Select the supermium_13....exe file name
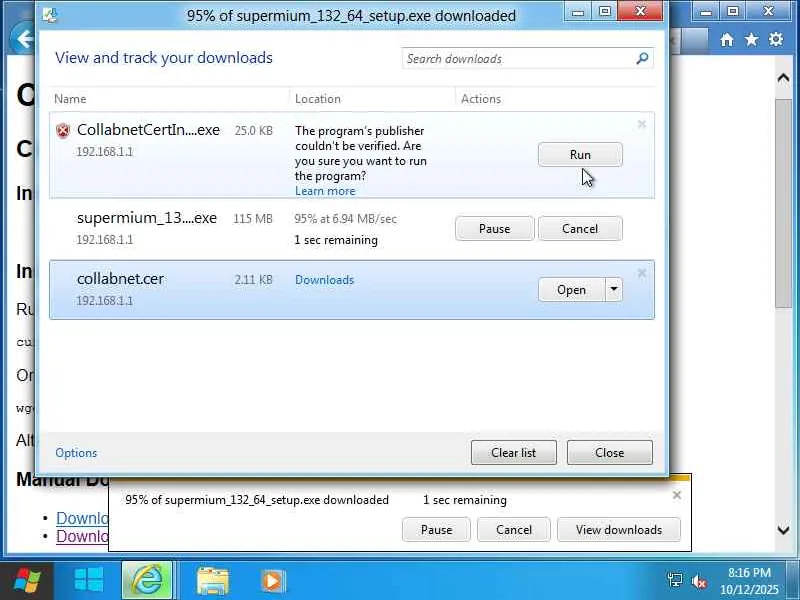This screenshot has width=800, height=600. pos(147,218)
